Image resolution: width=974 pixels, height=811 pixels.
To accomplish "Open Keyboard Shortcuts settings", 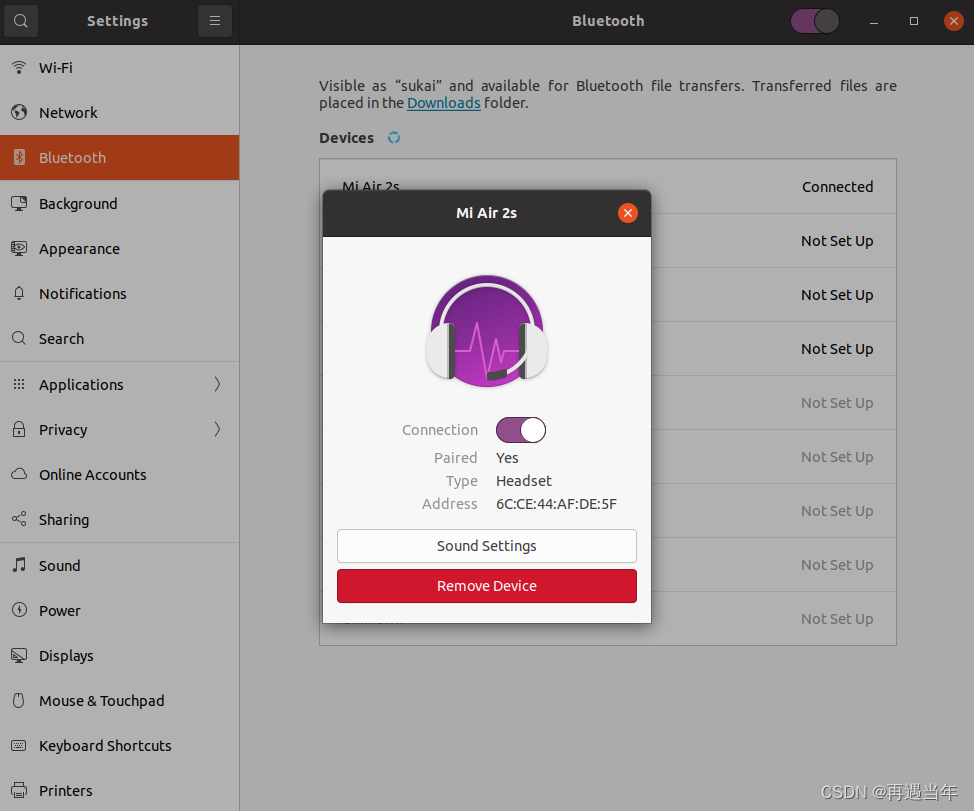I will click(x=119, y=745).
